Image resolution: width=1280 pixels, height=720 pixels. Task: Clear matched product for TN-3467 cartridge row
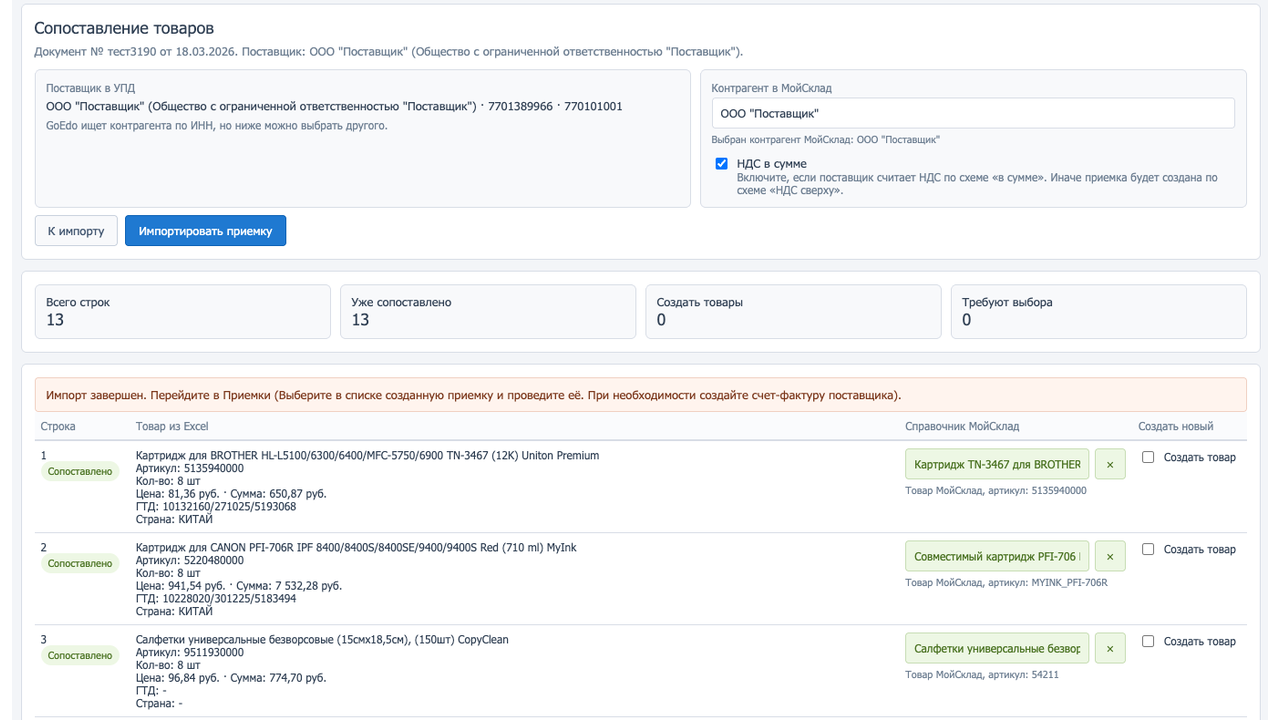[x=1110, y=464]
